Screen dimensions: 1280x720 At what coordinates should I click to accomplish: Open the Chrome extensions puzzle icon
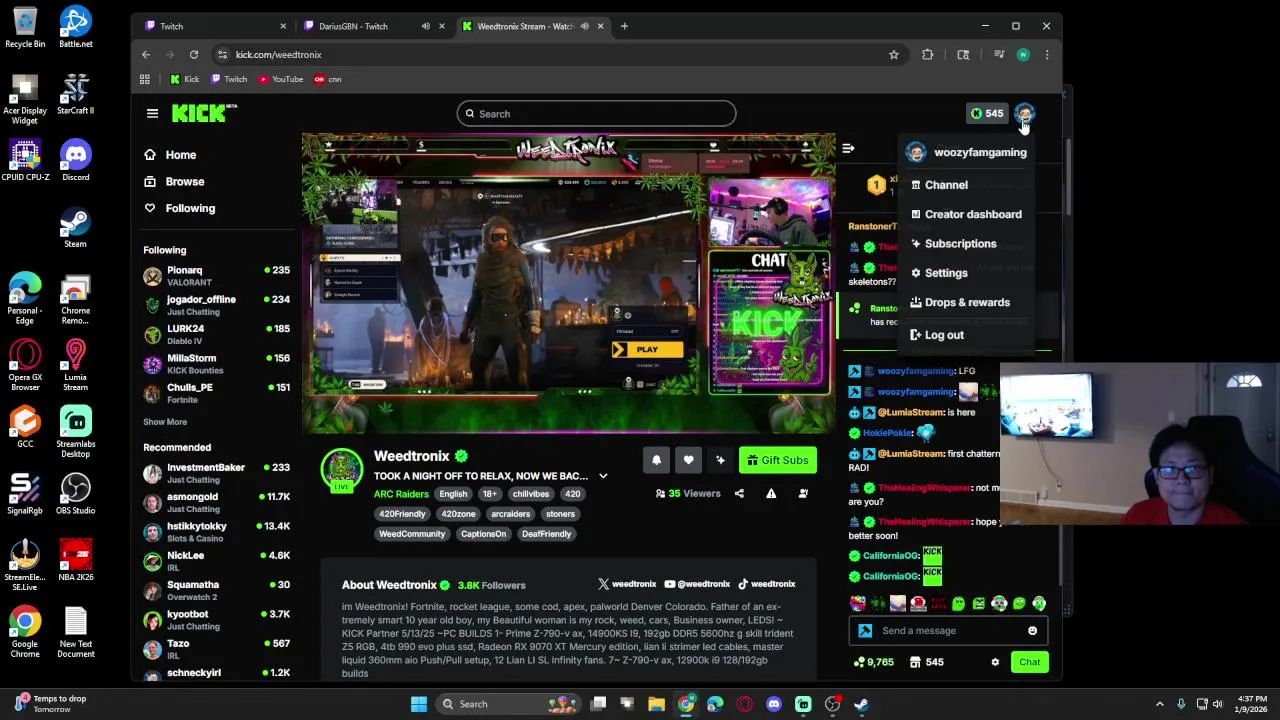(928, 55)
